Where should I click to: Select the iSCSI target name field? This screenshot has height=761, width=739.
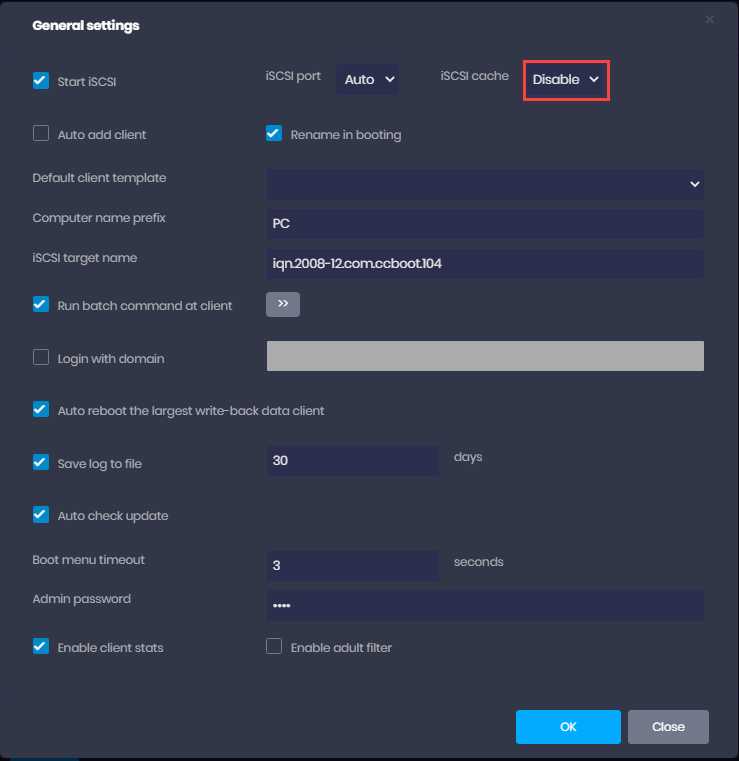point(484,264)
